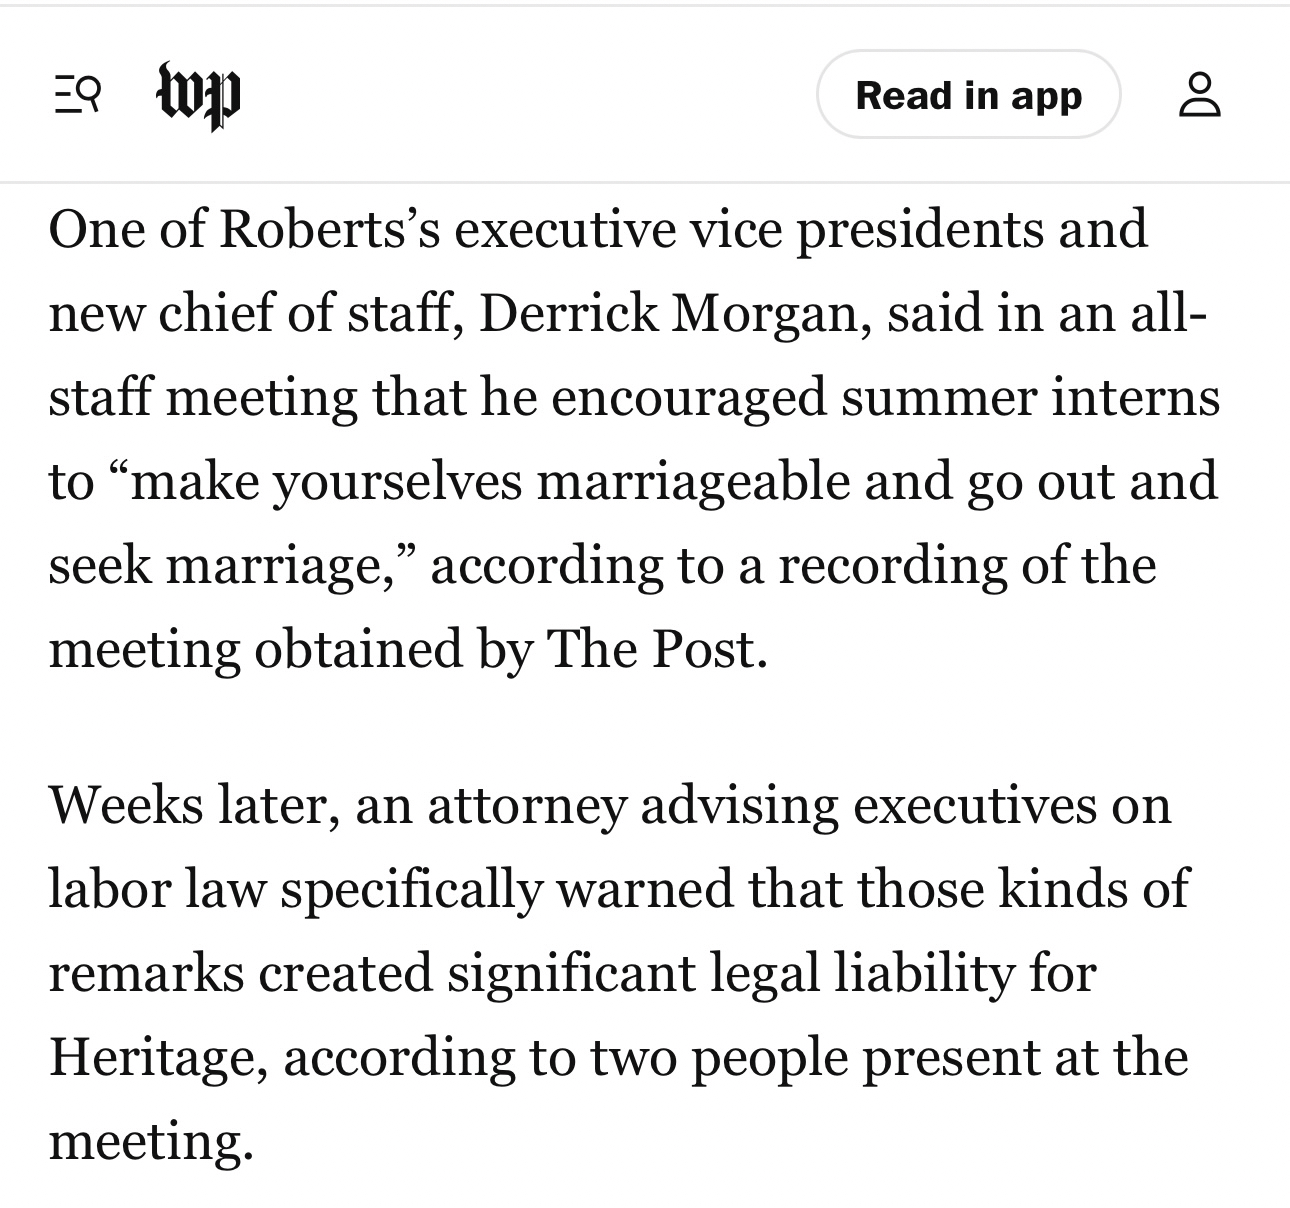Click the words "summer interns" in the first paragraph
Viewport: 1290px width, 1208px height.
coord(1030,398)
